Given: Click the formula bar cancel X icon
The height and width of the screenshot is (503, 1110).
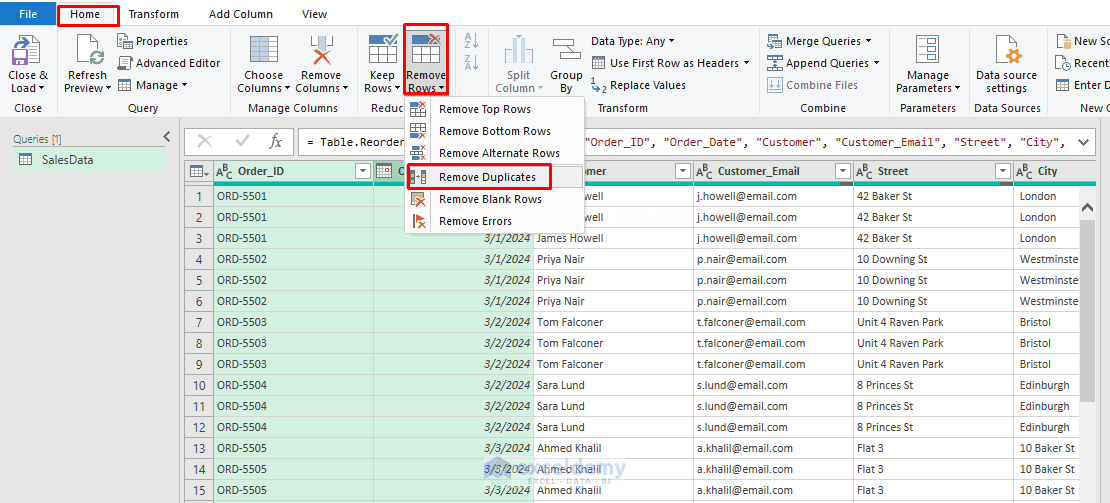Looking at the screenshot, I should (205, 141).
